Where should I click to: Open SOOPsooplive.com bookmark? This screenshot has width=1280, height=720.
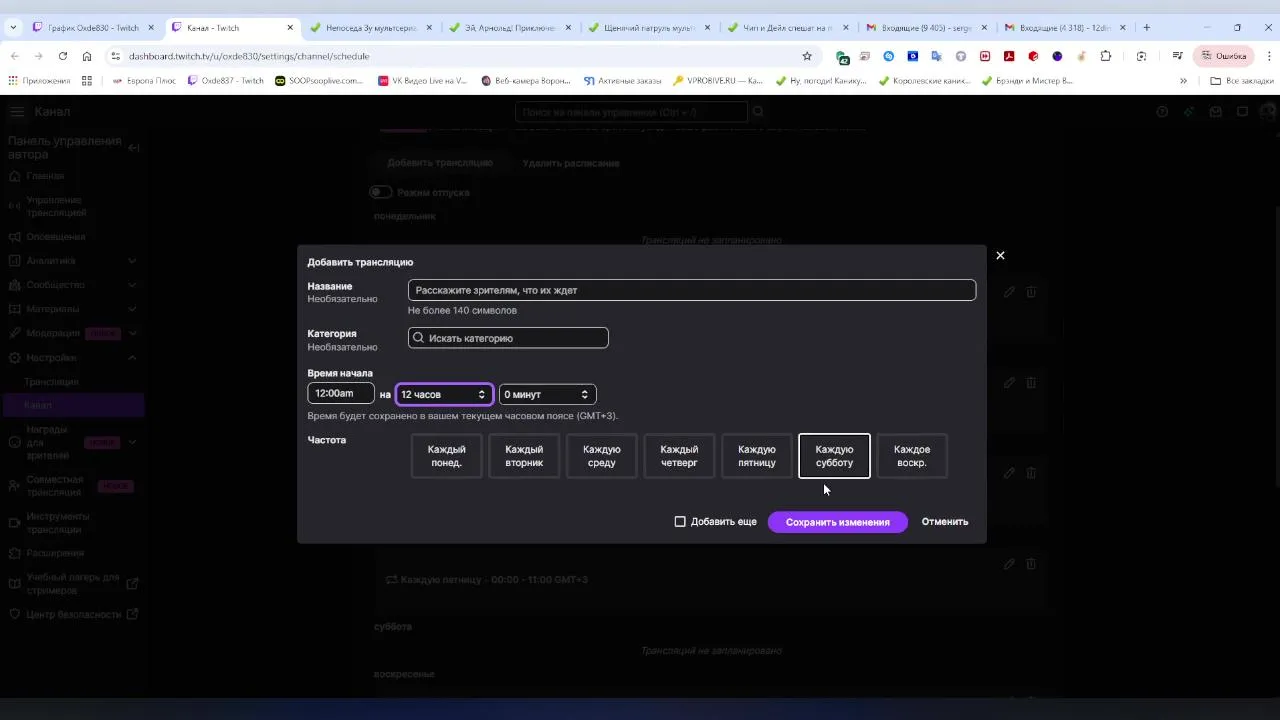tap(319, 81)
